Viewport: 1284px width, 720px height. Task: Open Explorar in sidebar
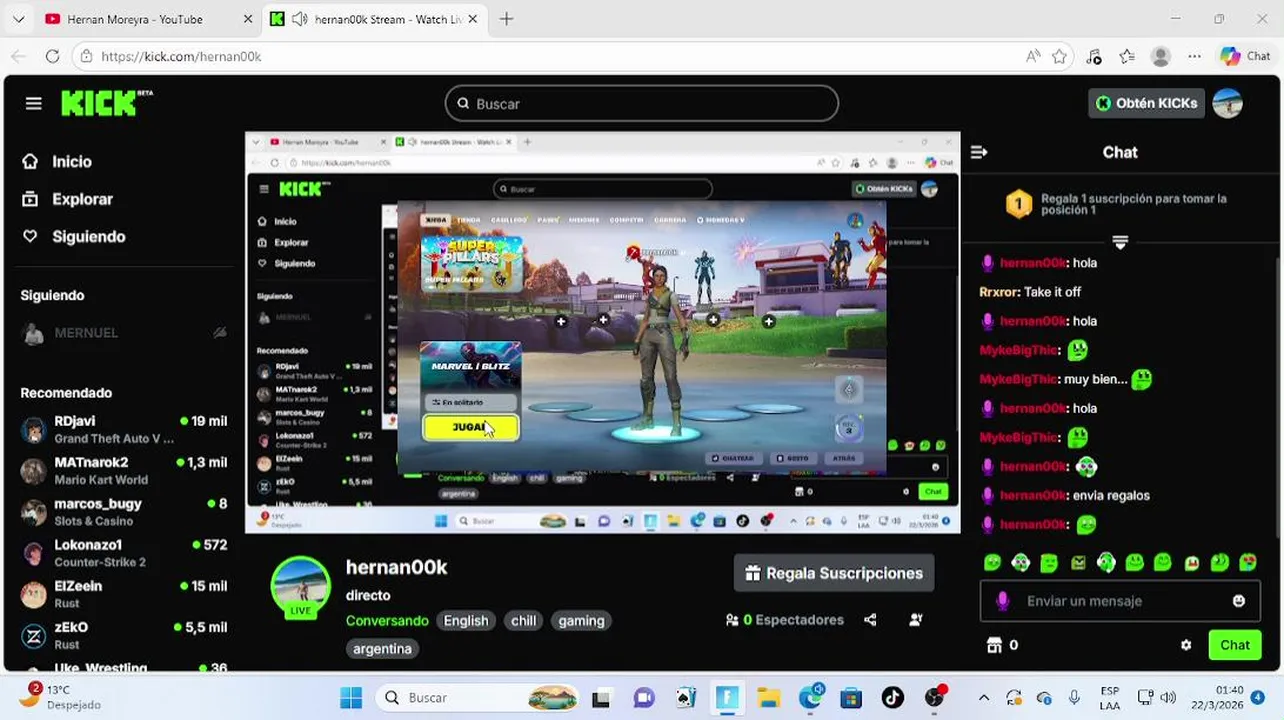coord(69,199)
